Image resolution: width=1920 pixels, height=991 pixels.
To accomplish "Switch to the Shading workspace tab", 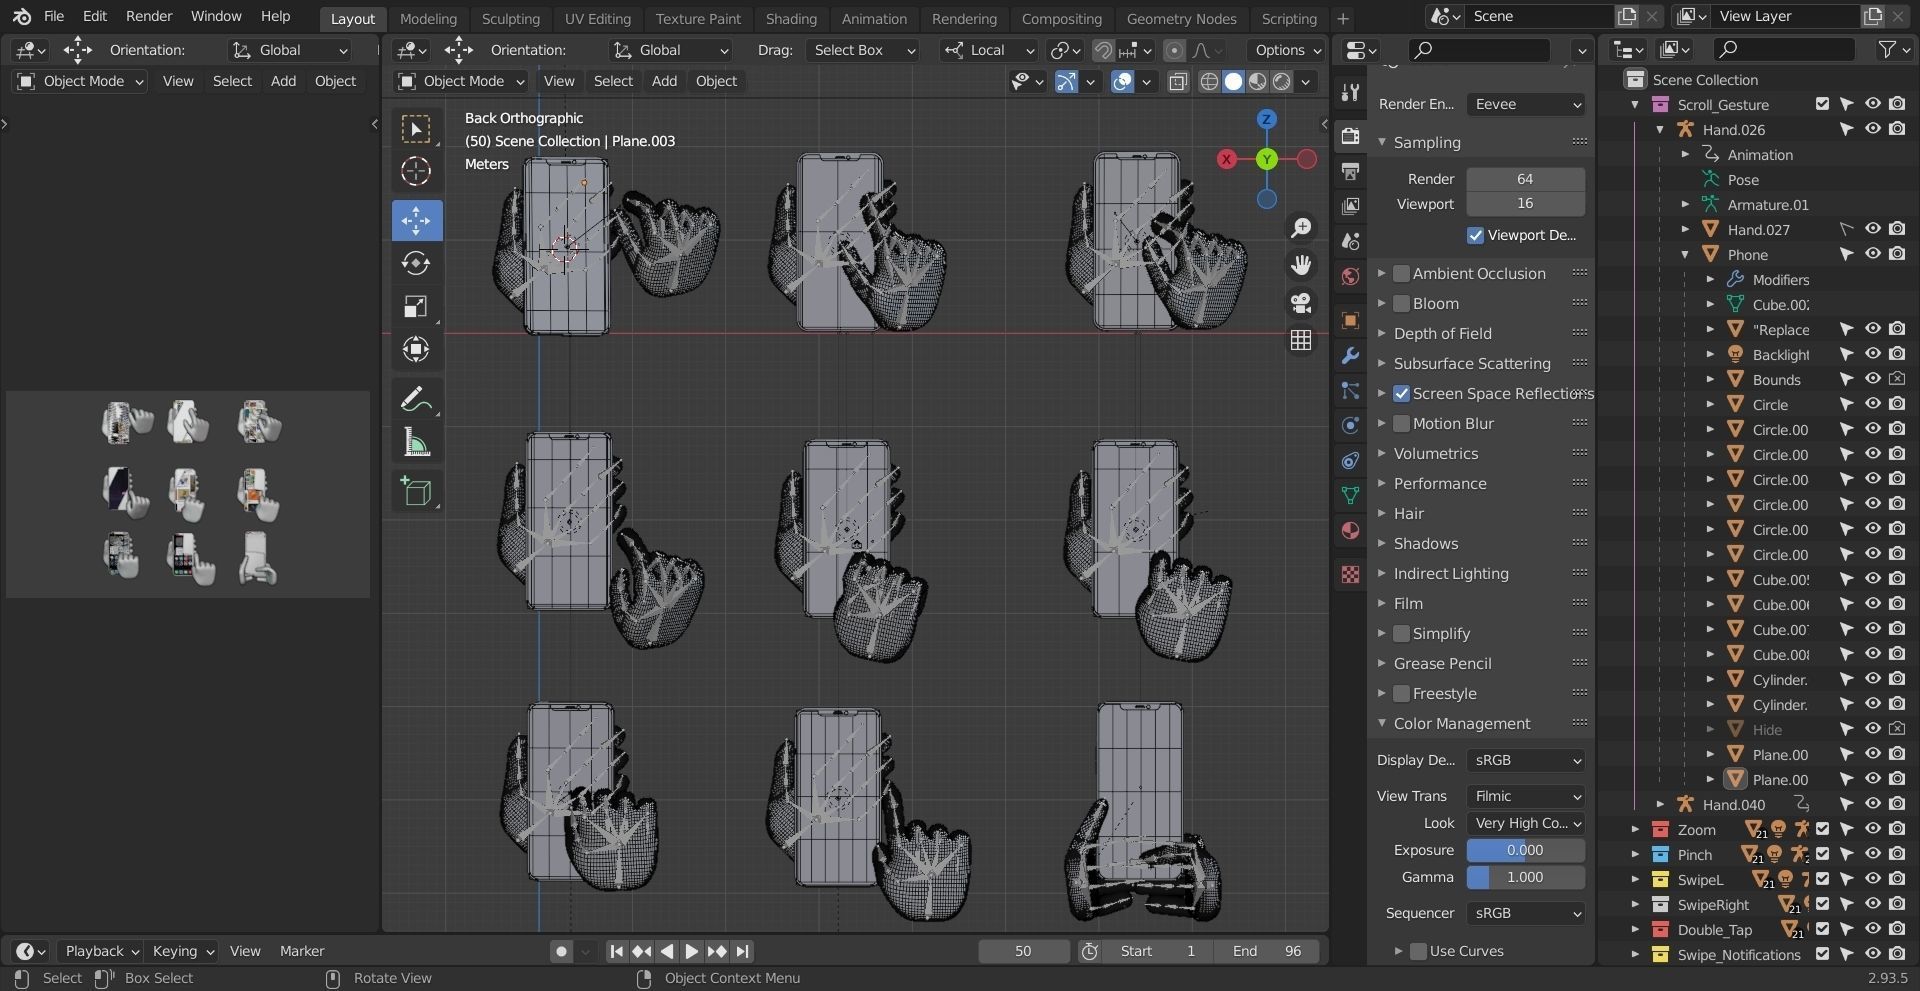I will 791,18.
